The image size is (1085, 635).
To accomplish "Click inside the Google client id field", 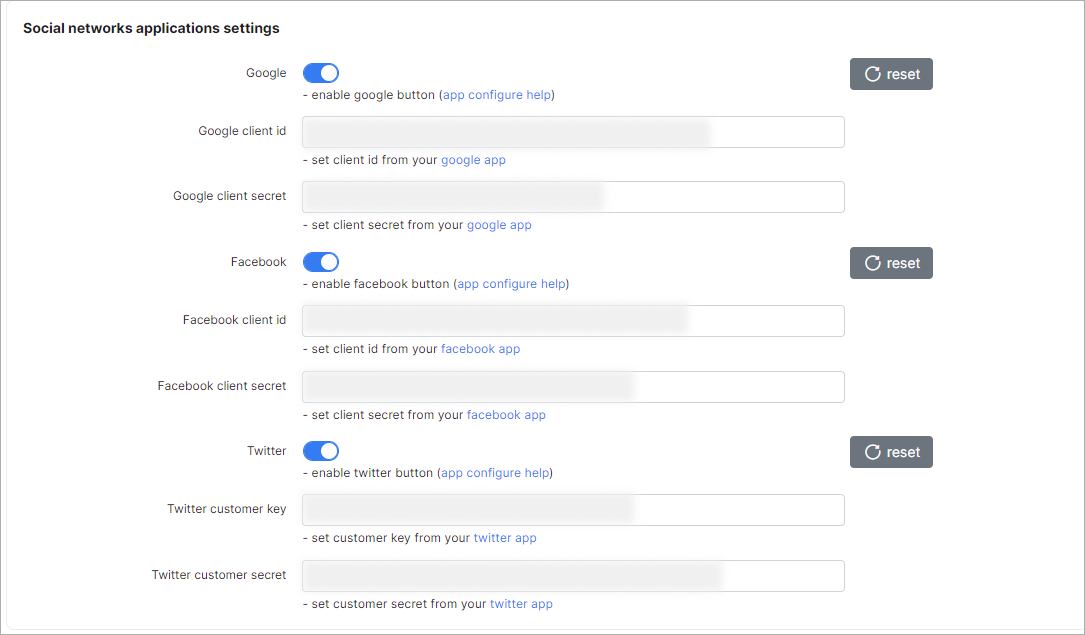I will (572, 131).
